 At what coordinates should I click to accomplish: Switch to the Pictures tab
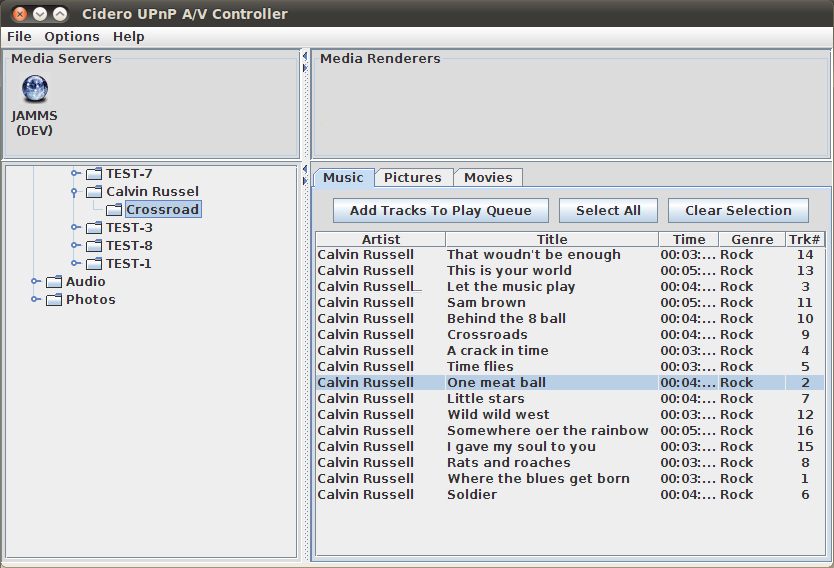coord(413,178)
